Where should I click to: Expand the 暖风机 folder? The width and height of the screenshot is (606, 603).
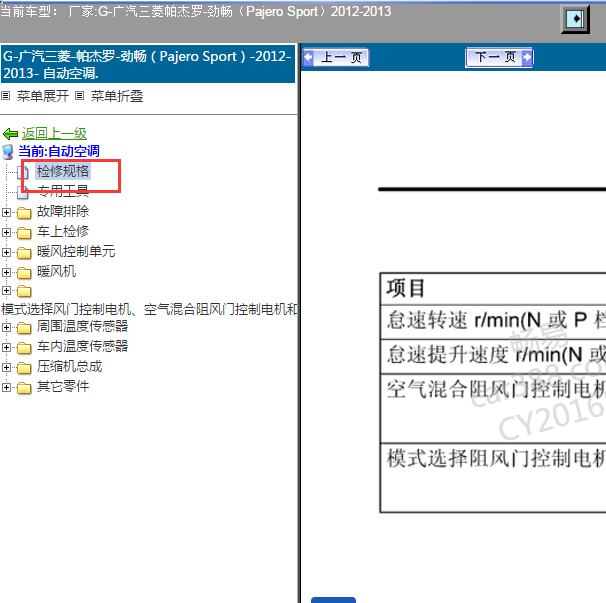pos(6,273)
